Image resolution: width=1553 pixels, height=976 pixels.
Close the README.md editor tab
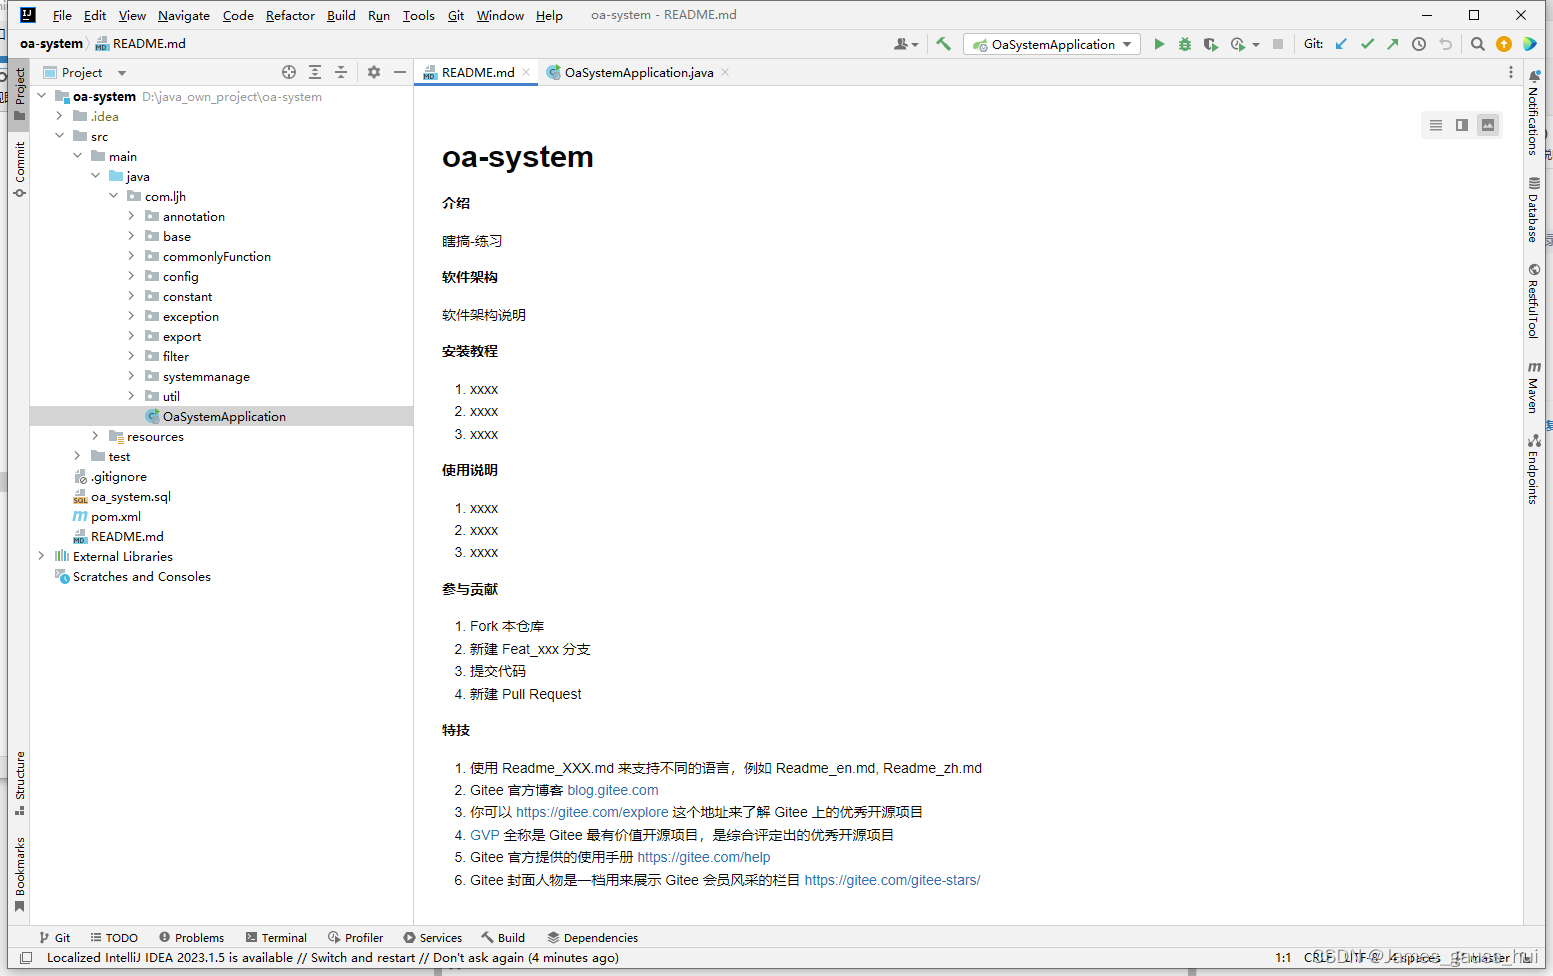pos(526,72)
